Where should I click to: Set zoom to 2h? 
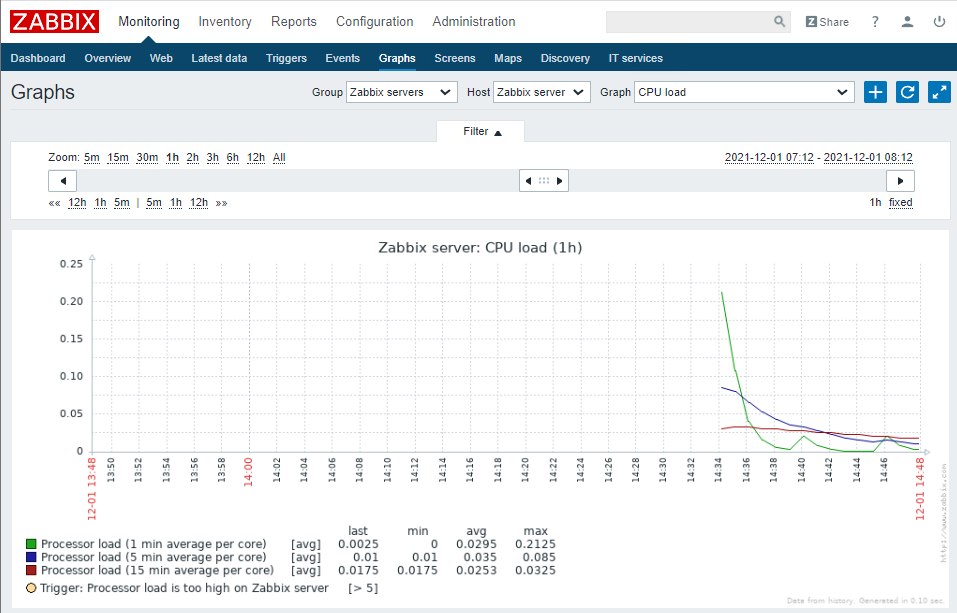[192, 158]
